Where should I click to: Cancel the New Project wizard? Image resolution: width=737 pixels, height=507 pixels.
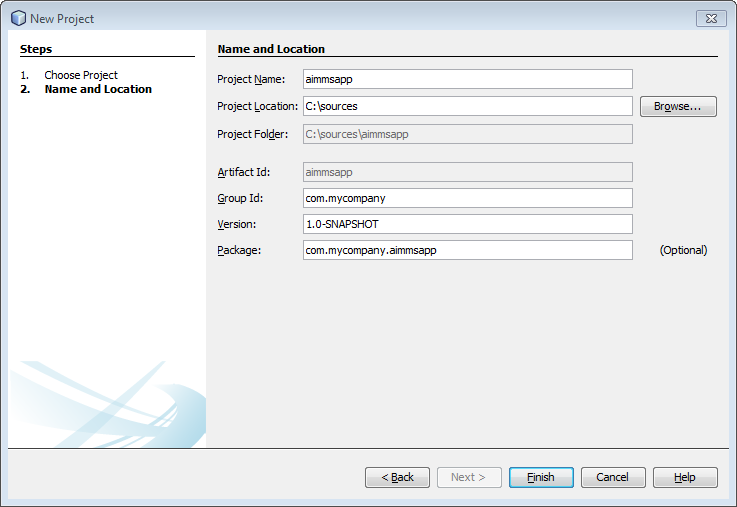tap(613, 477)
